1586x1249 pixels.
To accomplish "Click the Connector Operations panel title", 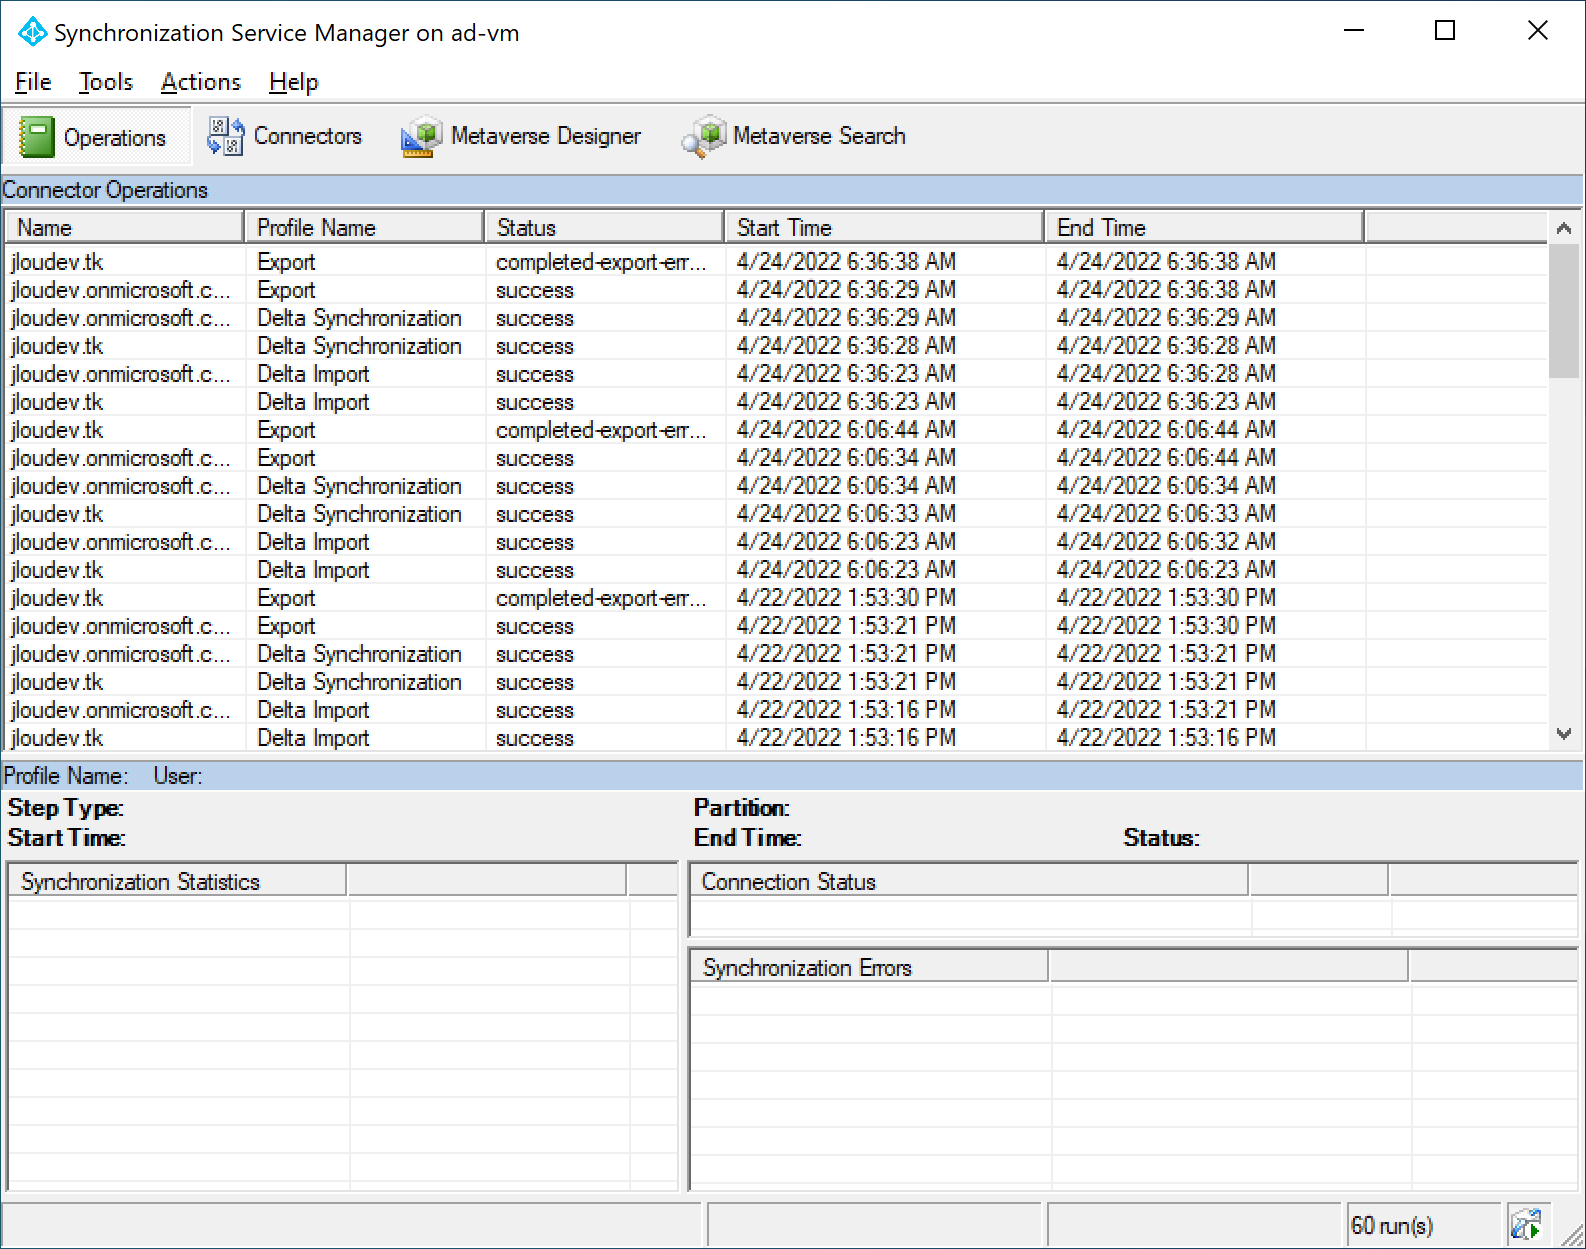I will 105,189.
